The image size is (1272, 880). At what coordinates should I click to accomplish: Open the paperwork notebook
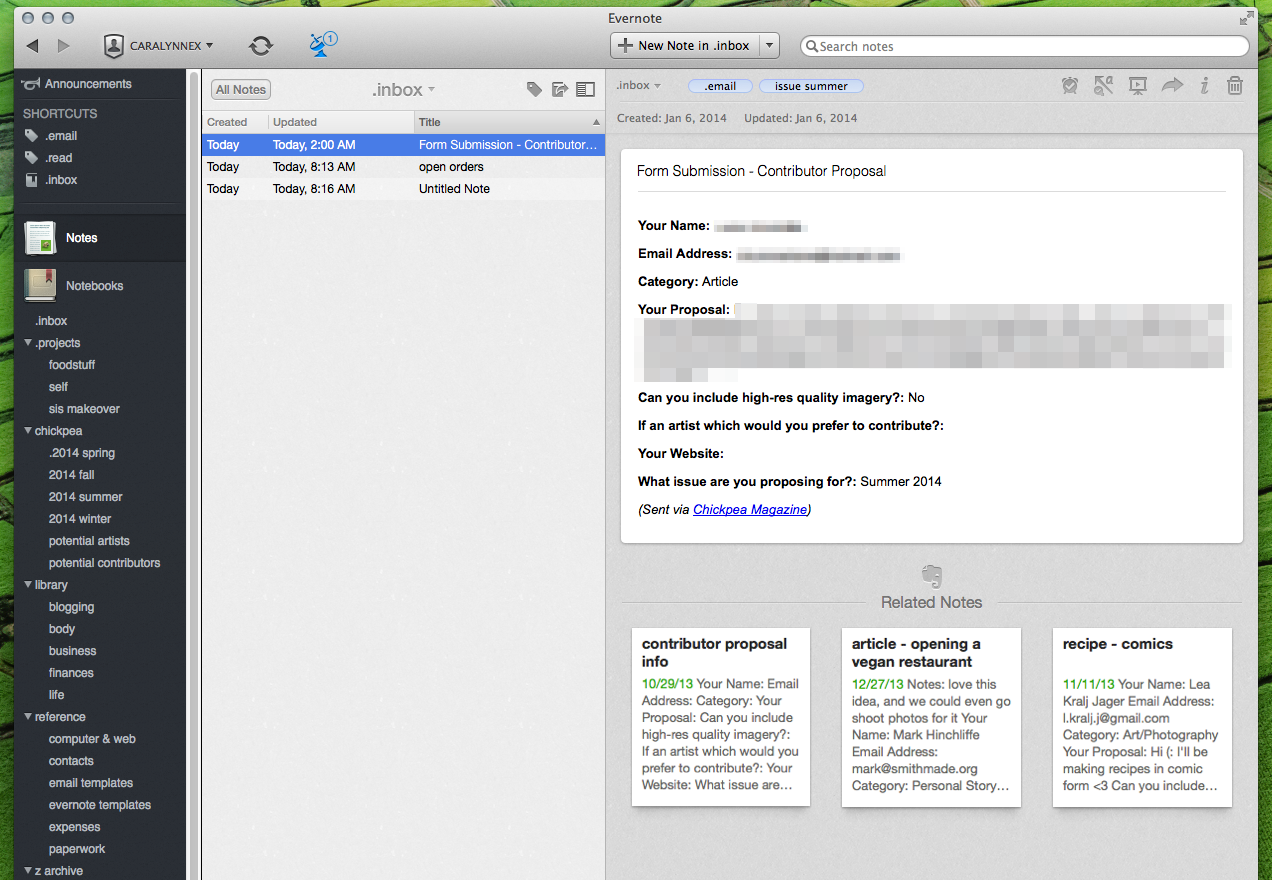pyautogui.click(x=77, y=849)
